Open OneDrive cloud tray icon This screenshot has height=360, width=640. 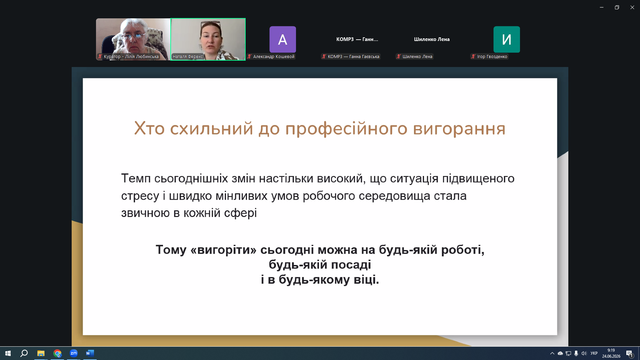(560, 353)
